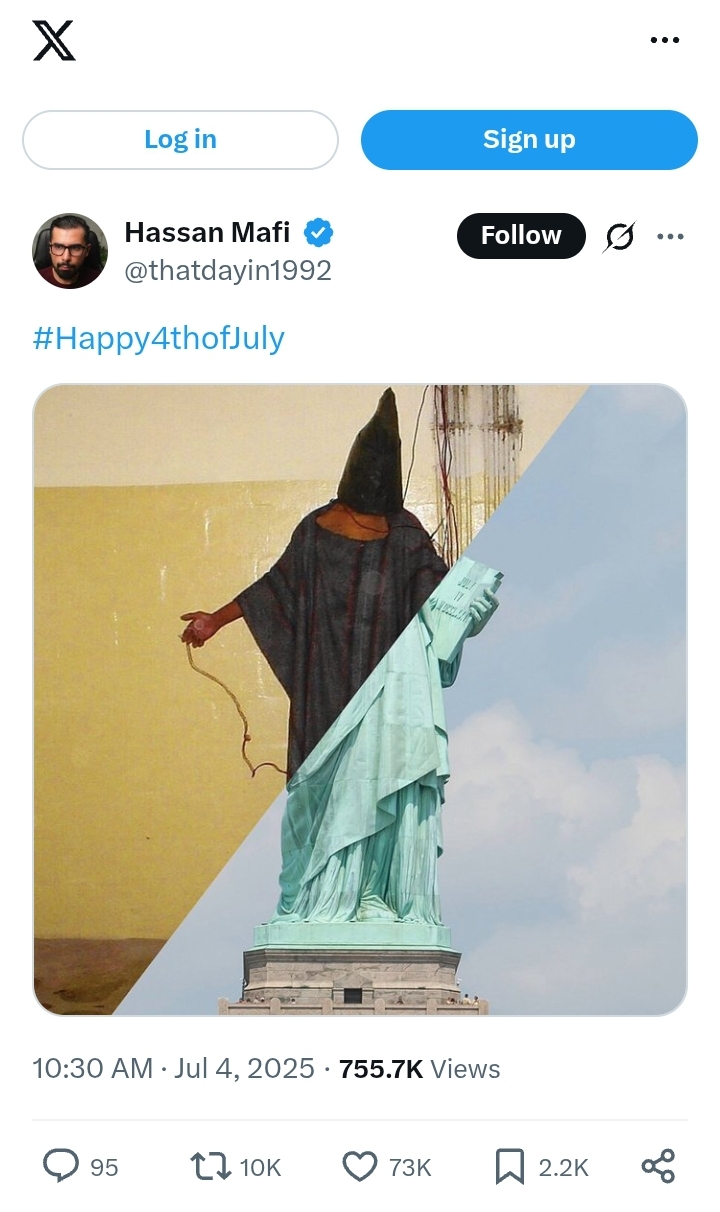Click the repost arrows icon
720x1212 pixels.
(211, 1166)
